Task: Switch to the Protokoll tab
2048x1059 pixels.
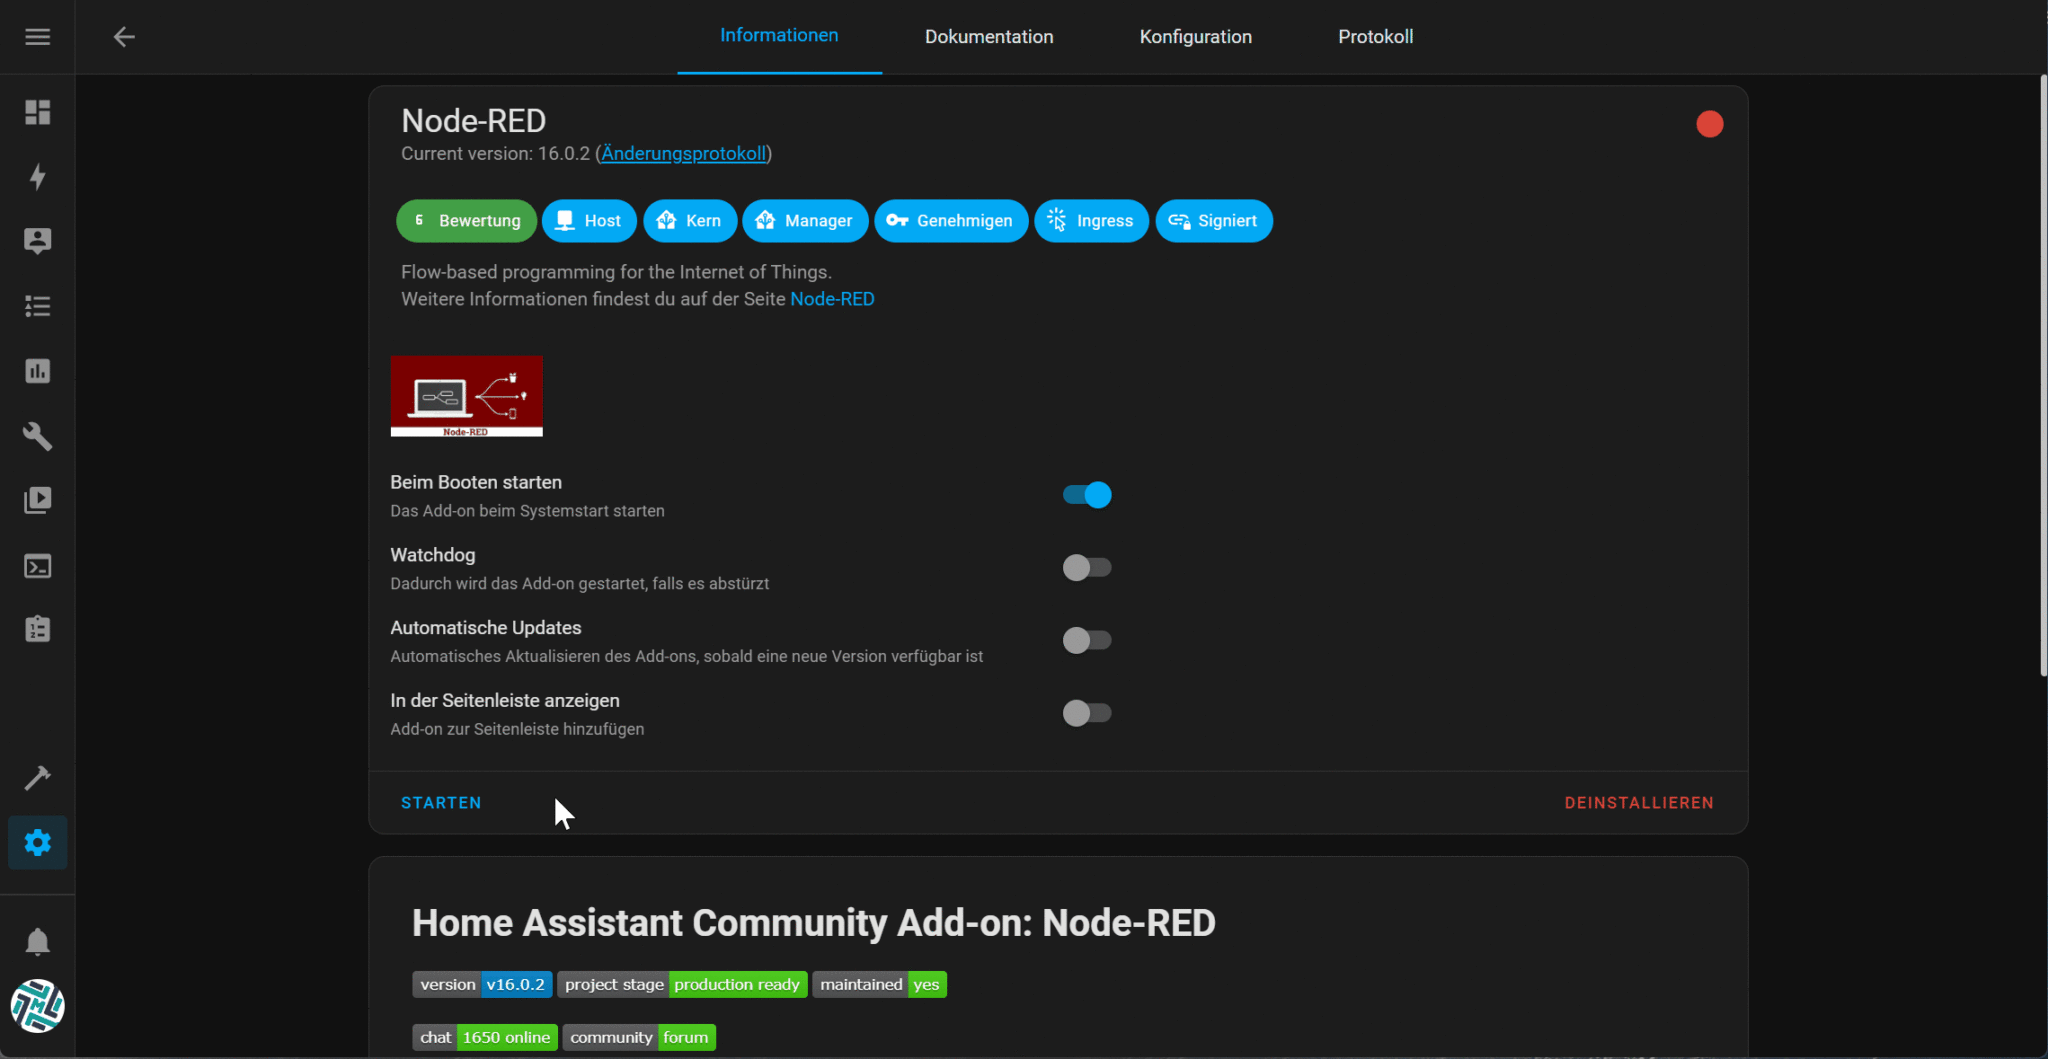Action: (x=1376, y=36)
